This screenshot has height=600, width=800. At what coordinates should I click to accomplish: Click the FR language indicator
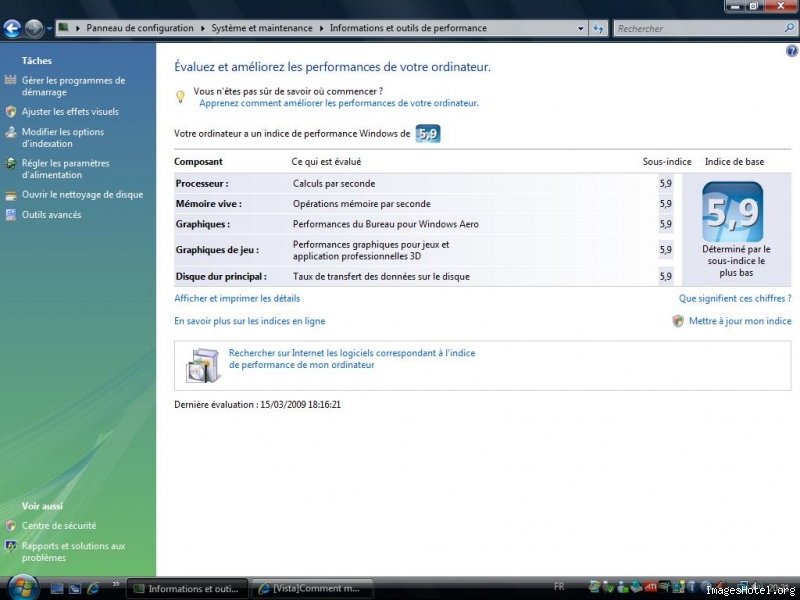point(559,587)
